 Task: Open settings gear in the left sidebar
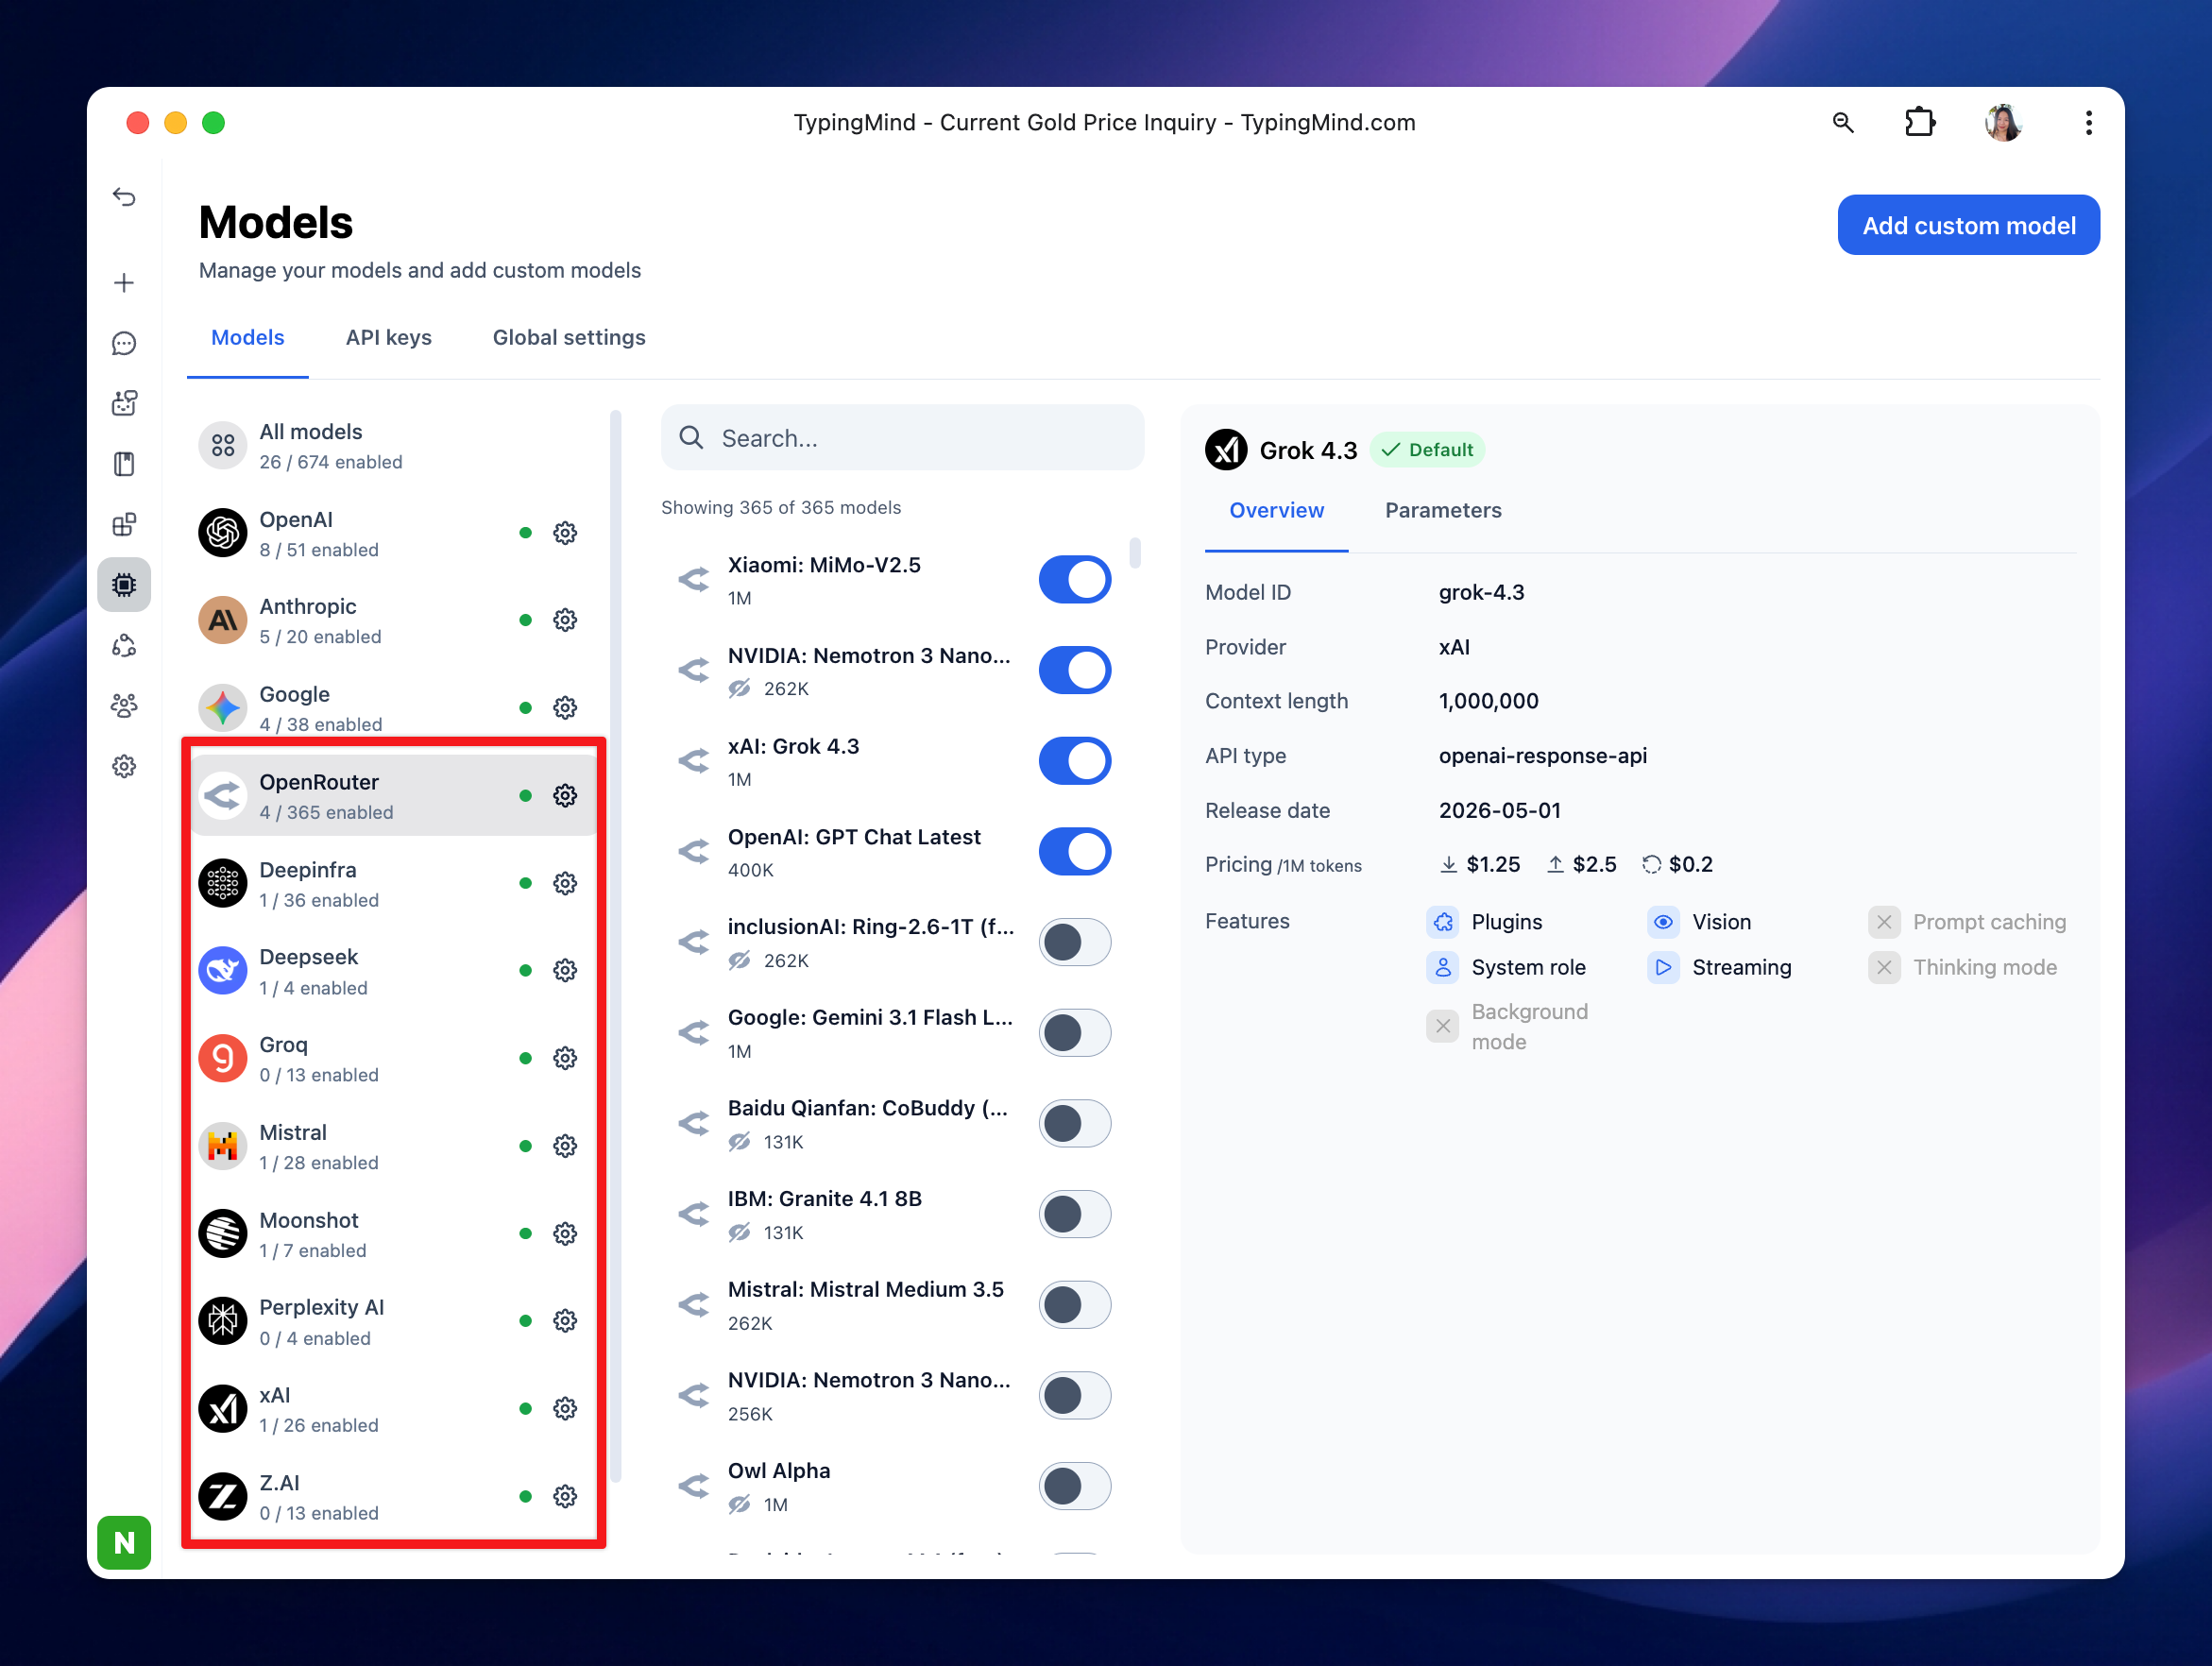point(124,766)
